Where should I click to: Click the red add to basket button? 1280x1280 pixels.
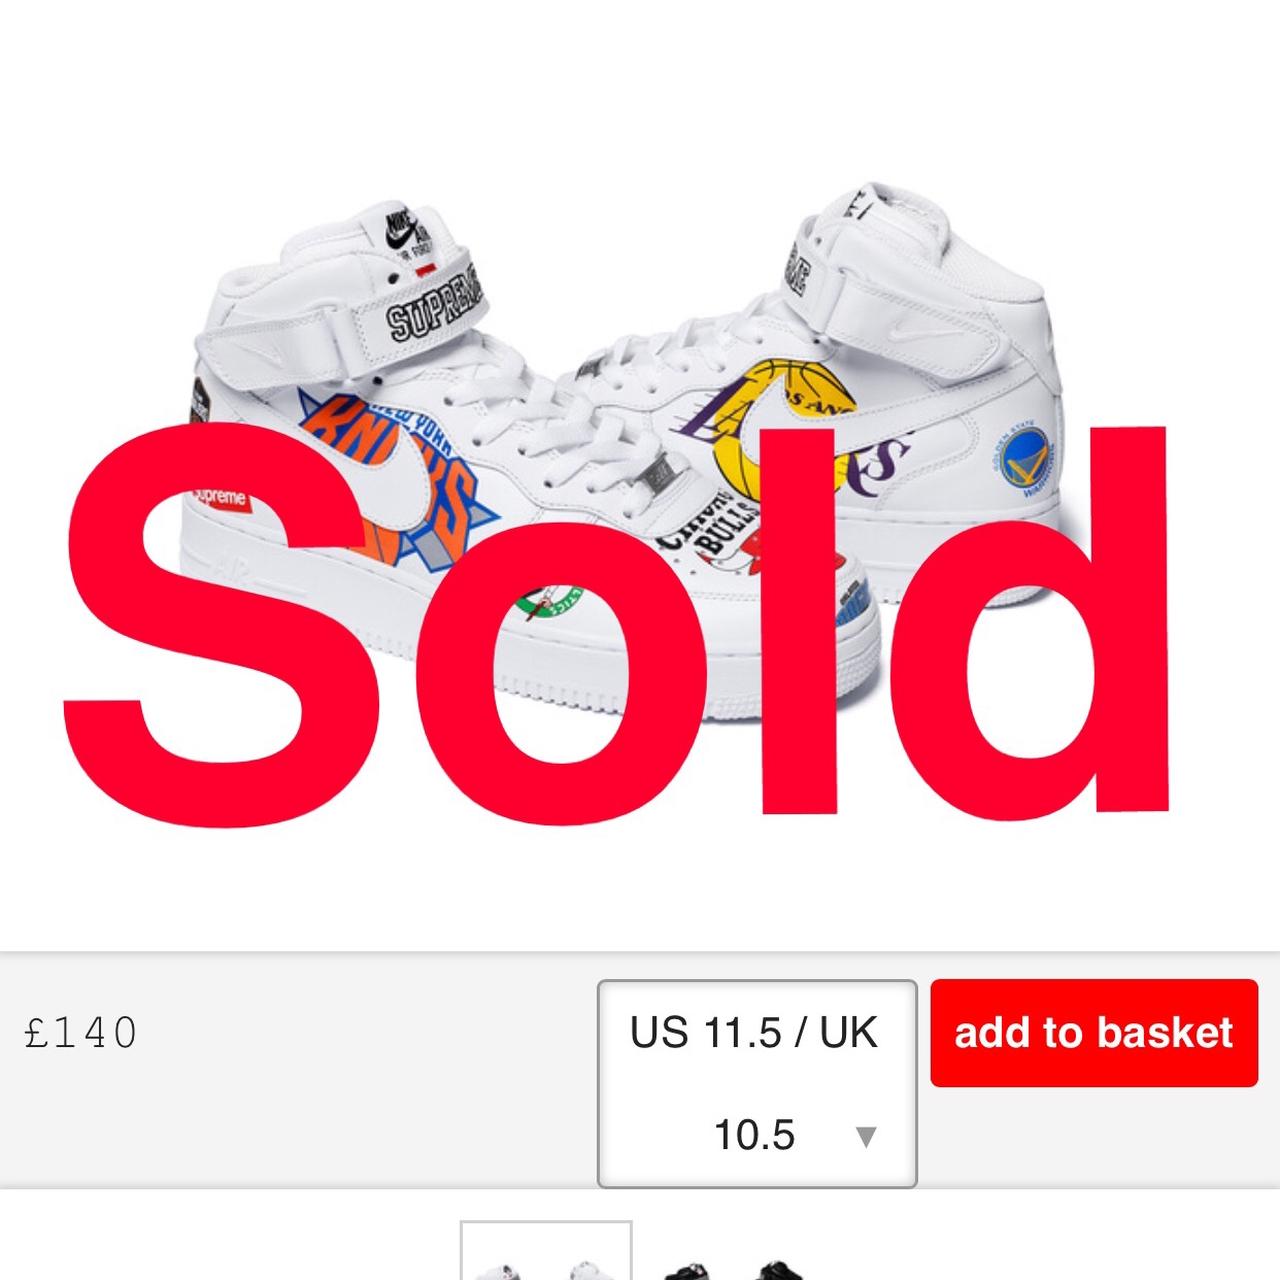click(1094, 1033)
